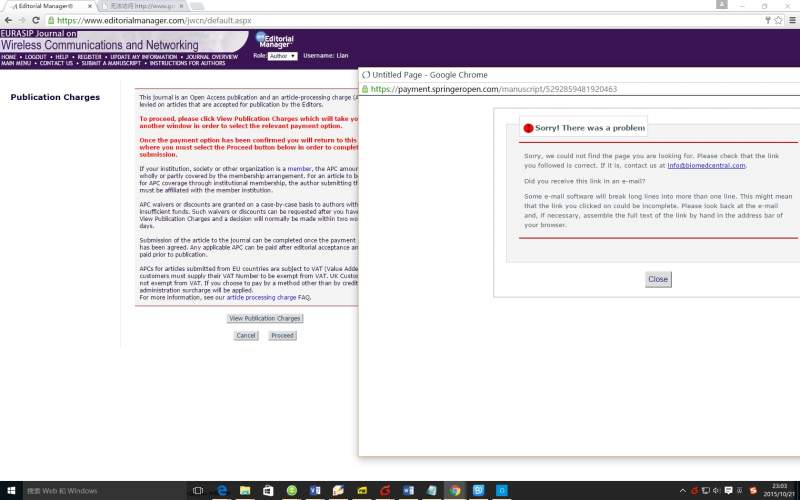Open a new tab in Chrome
The height and width of the screenshot is (500, 800).
tap(196, 6)
